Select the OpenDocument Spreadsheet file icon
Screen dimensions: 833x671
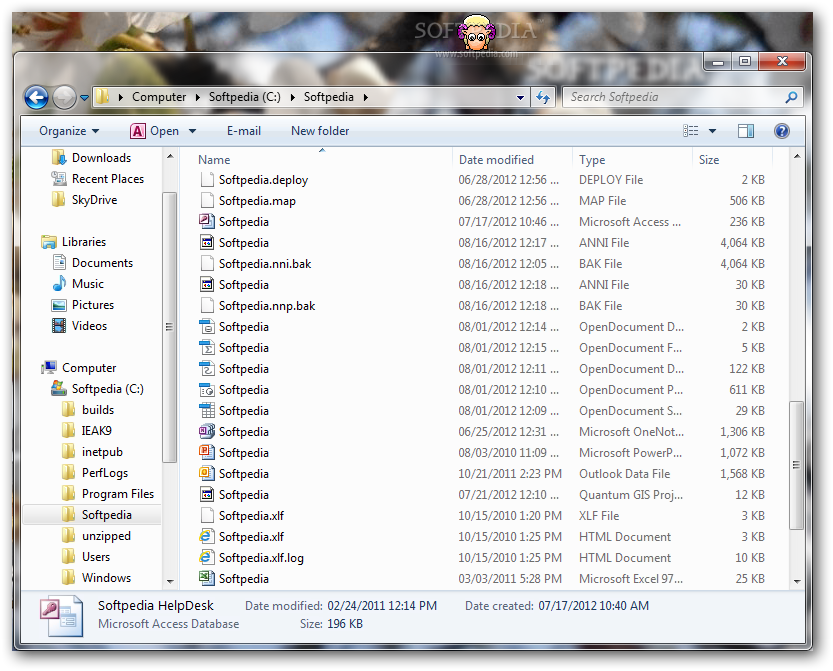click(x=207, y=410)
